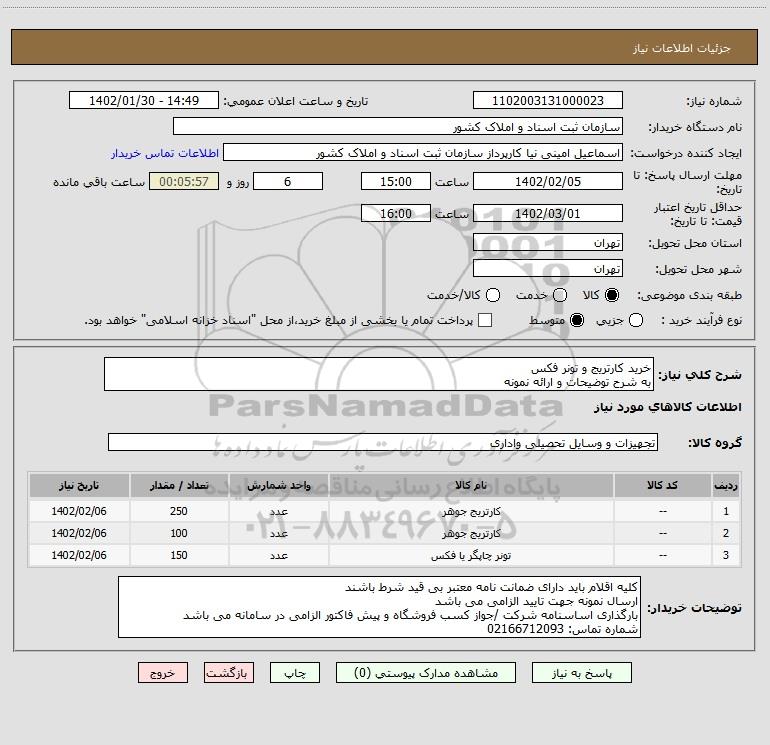The height and width of the screenshot is (745, 770).
Task: Click the buyer notes text area
Action: 379,607
